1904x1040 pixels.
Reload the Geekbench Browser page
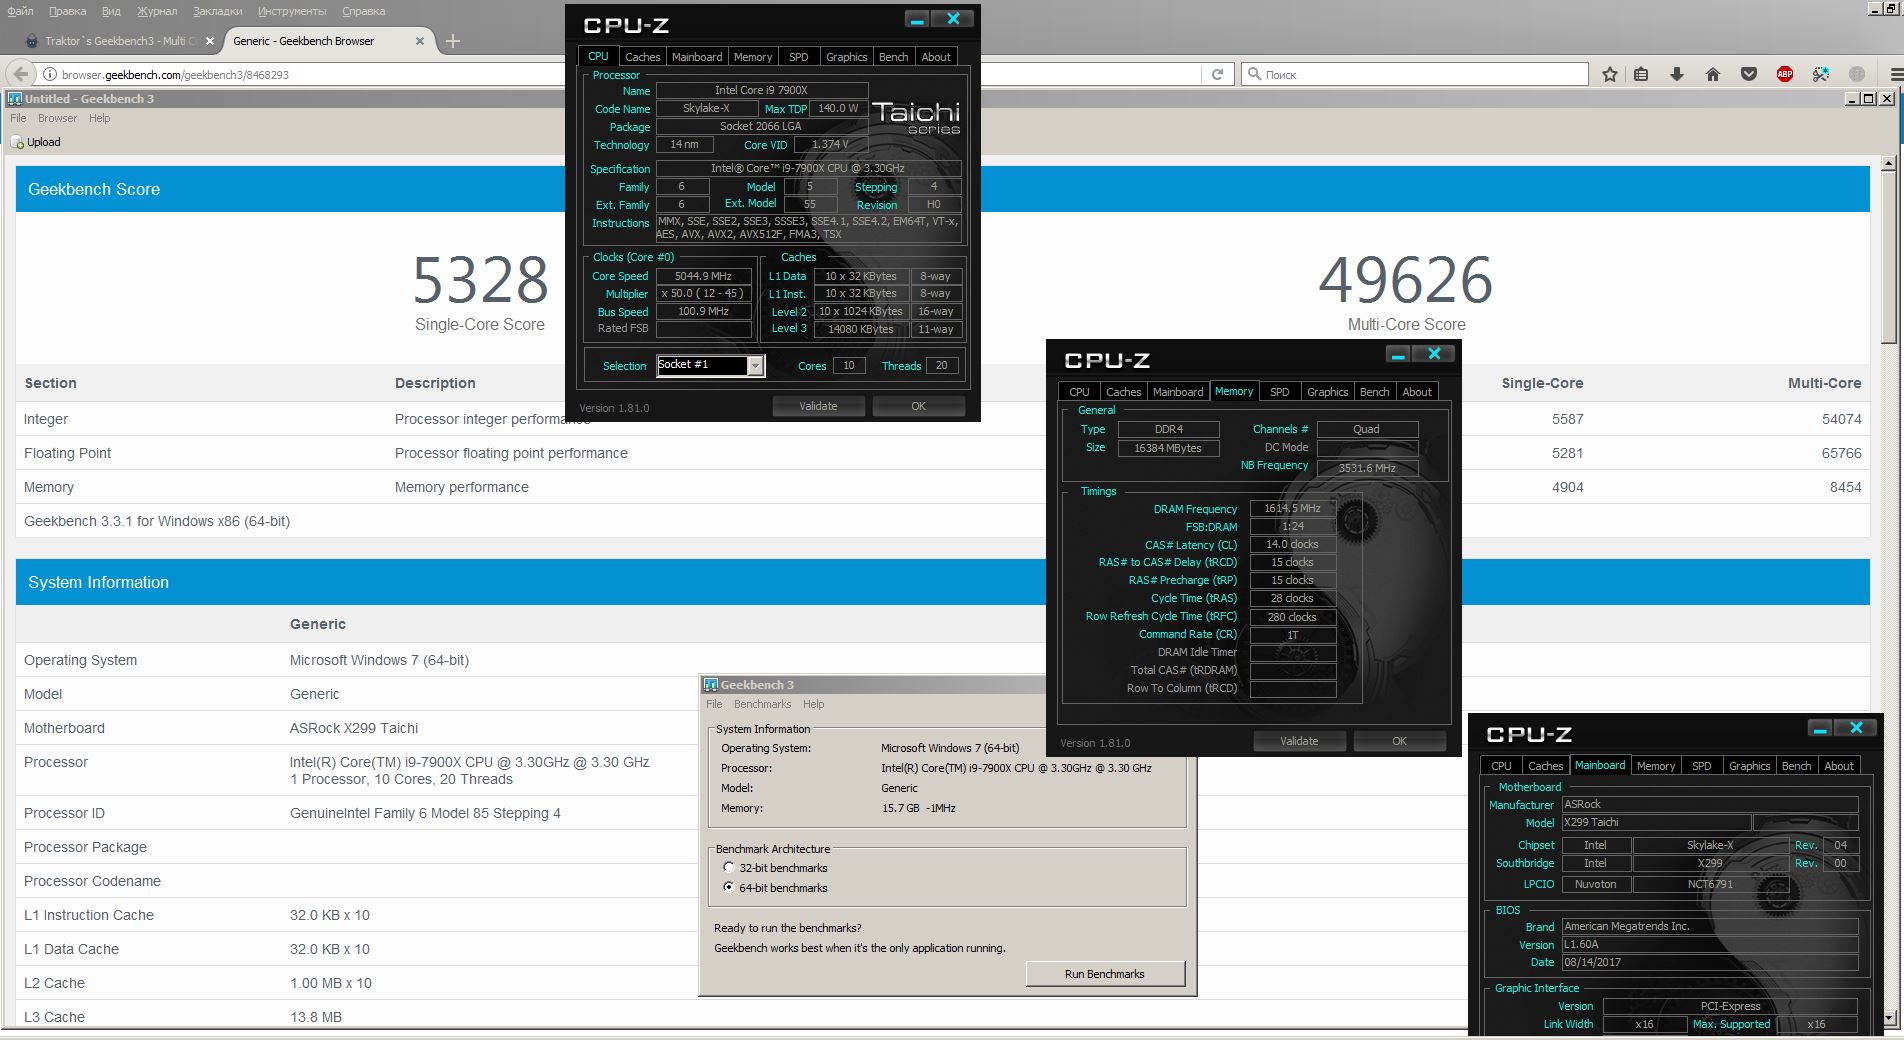(1217, 74)
